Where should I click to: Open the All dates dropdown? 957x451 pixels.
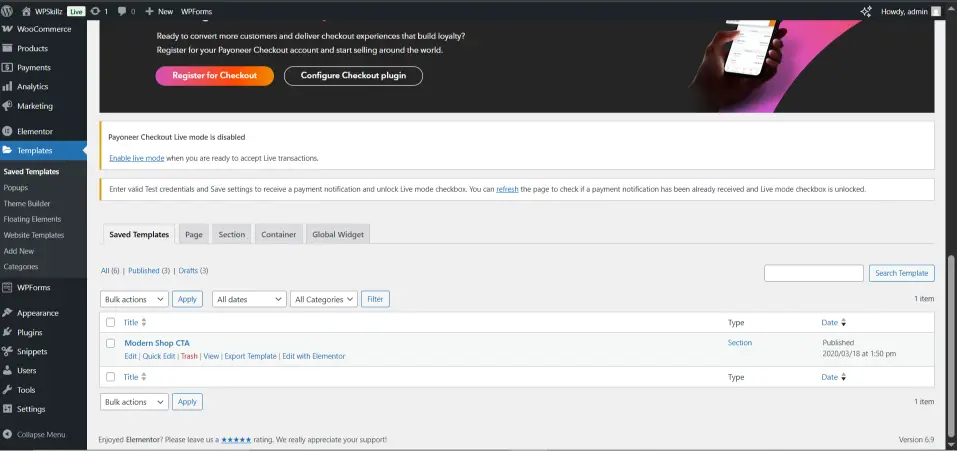pos(250,299)
